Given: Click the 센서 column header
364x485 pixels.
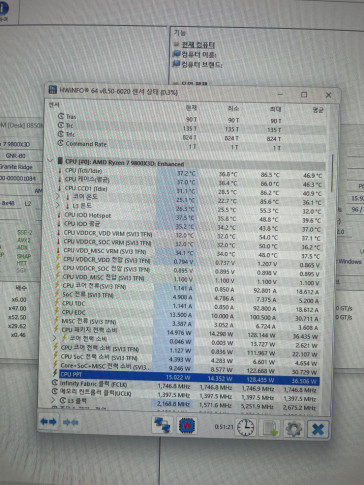Looking at the screenshot, I should [x=54, y=105].
